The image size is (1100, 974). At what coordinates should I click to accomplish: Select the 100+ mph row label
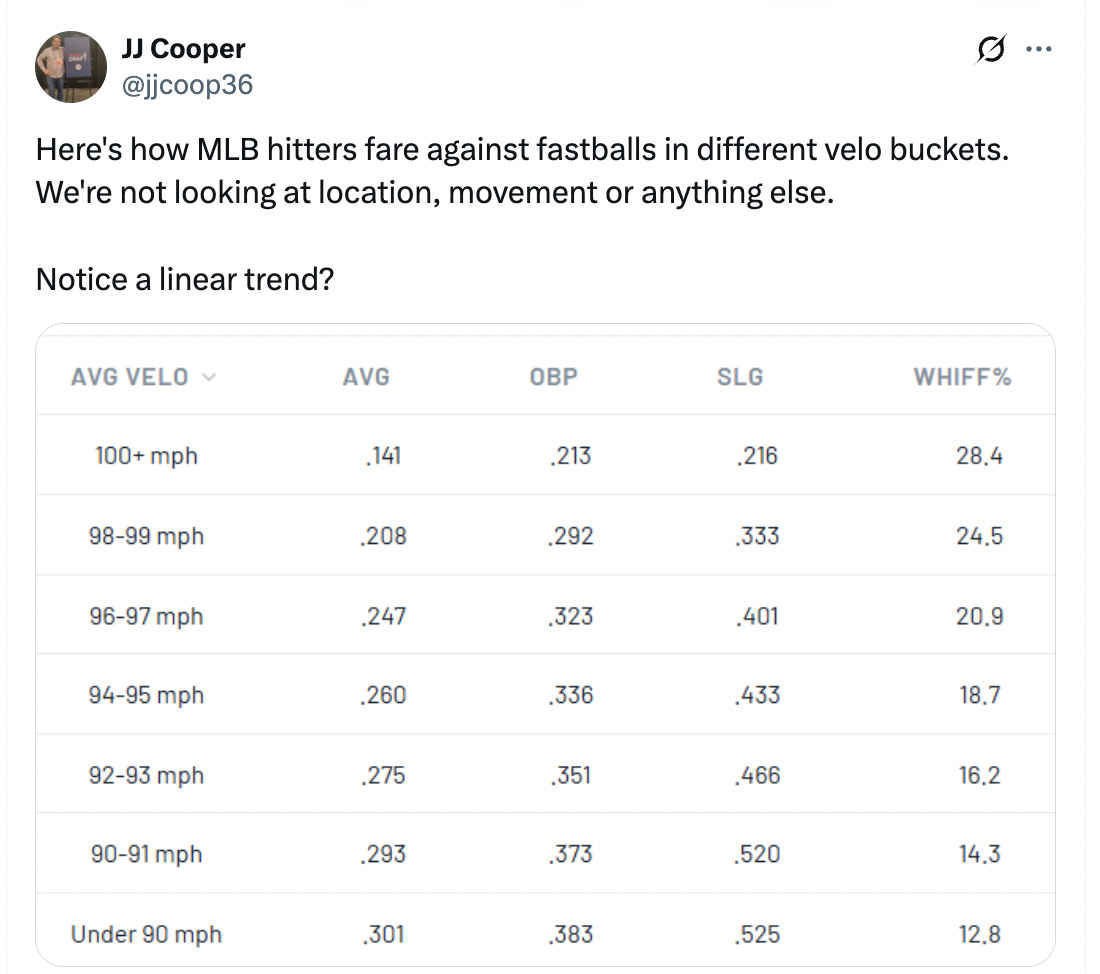pos(147,456)
